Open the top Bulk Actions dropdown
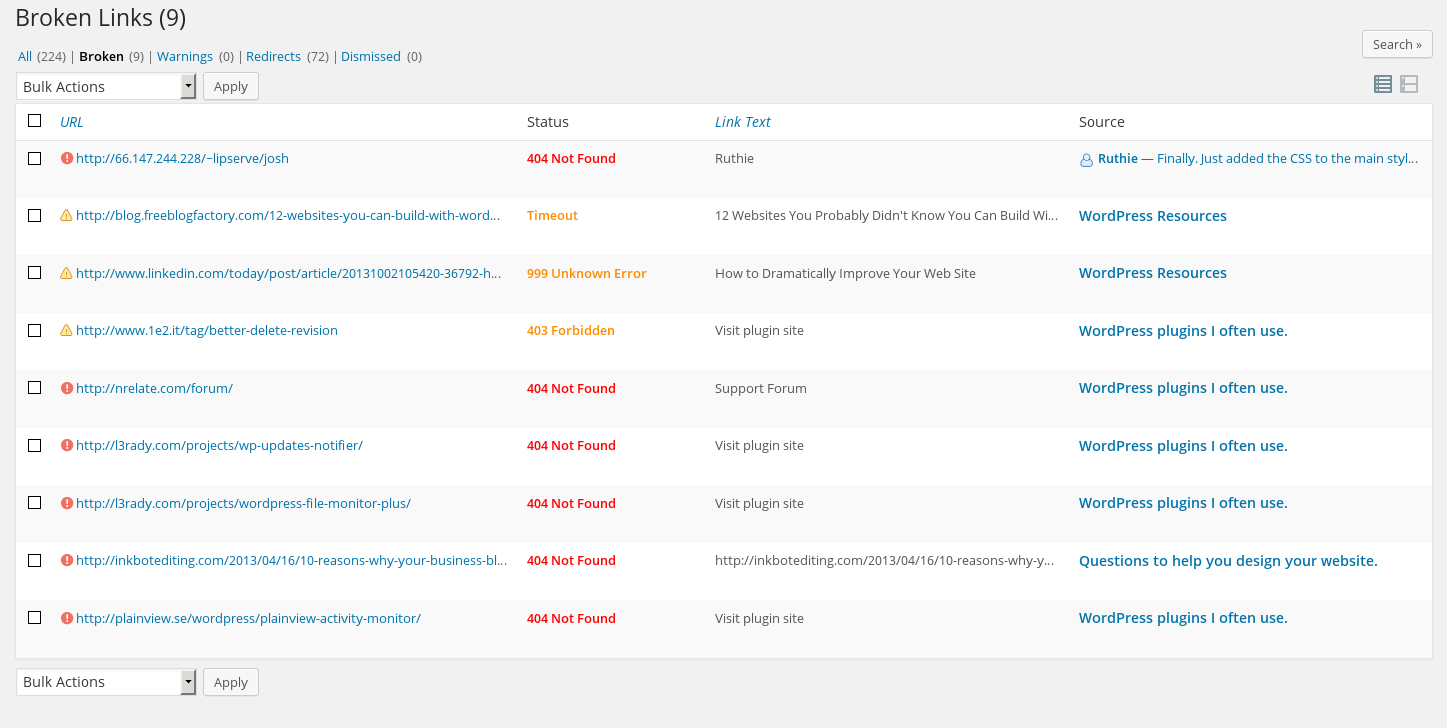The width and height of the screenshot is (1447, 728). (x=107, y=86)
